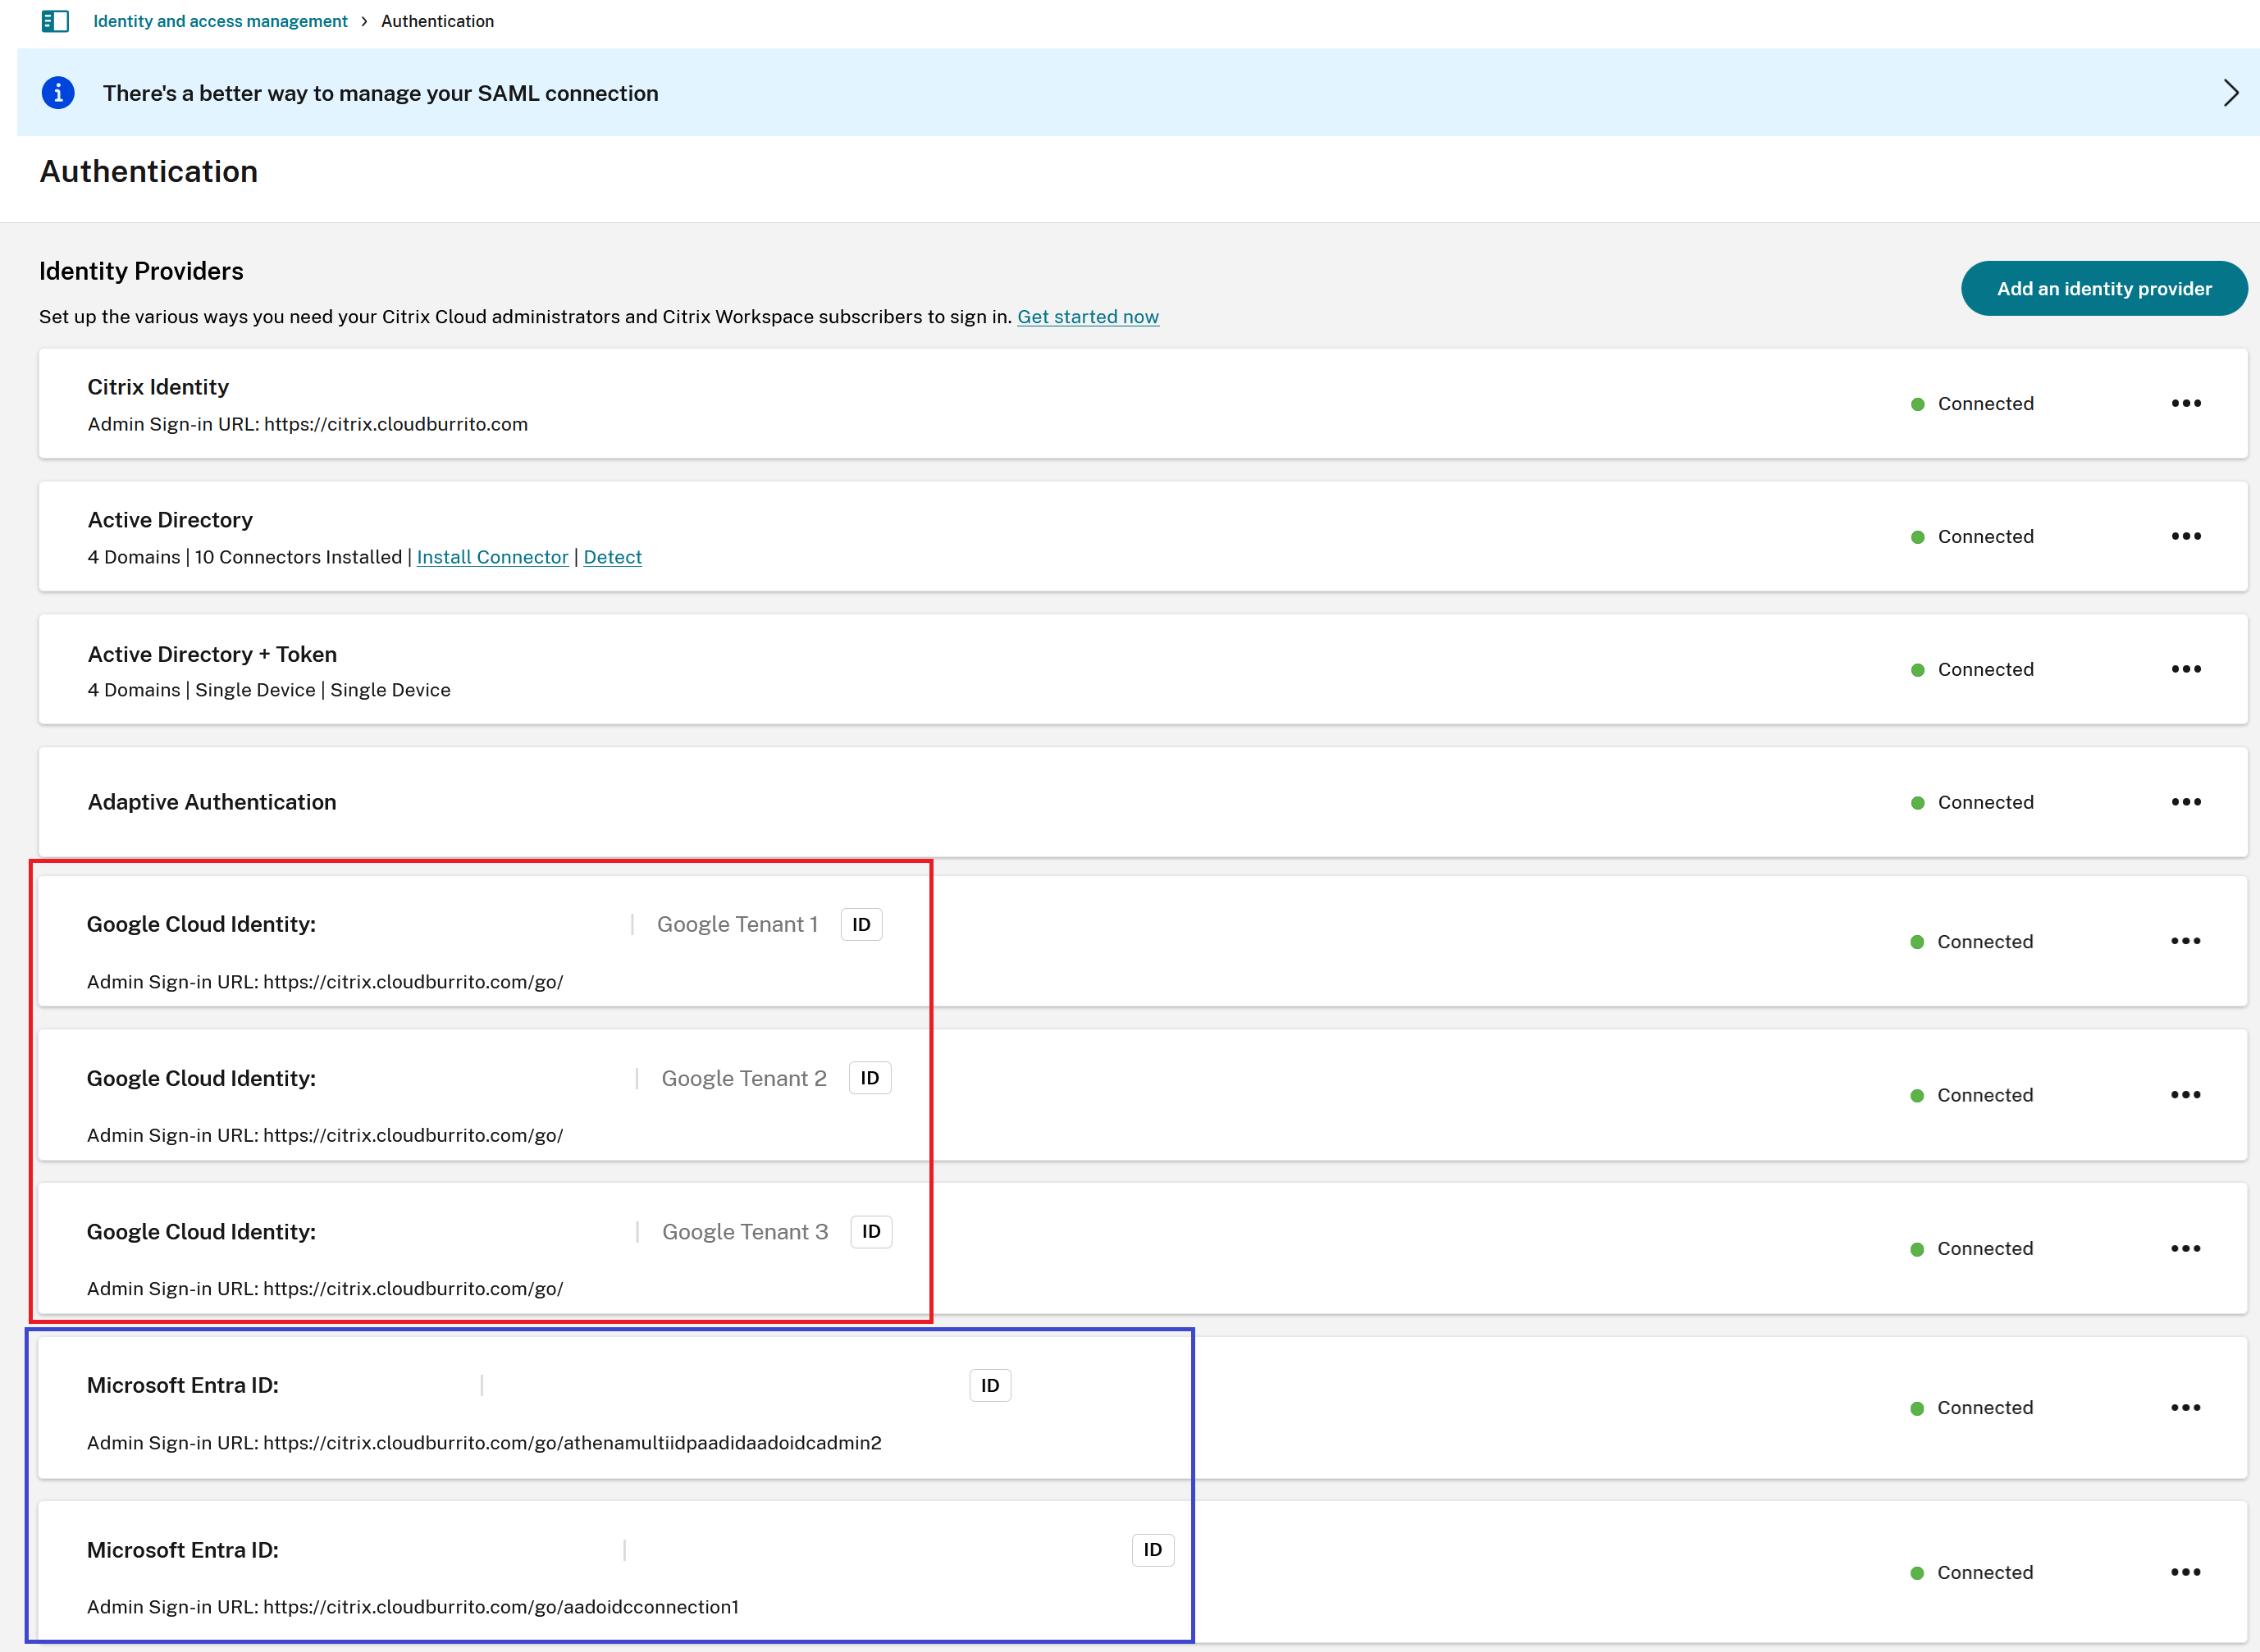Click ID badge in aadoidcconnection1 Entra row
Viewport: 2260px width, 1652px height.
coord(1153,1550)
